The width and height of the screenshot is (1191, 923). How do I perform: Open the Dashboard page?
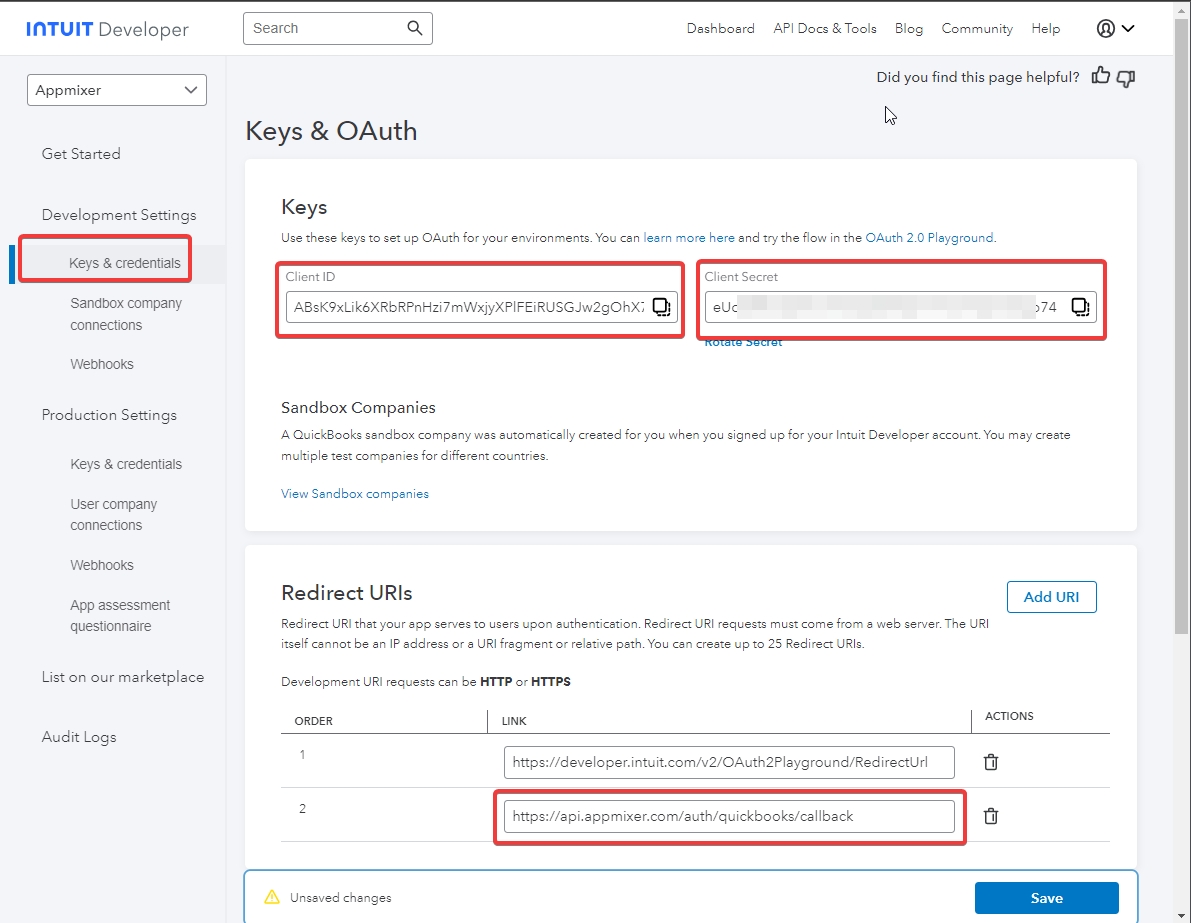[x=720, y=29]
